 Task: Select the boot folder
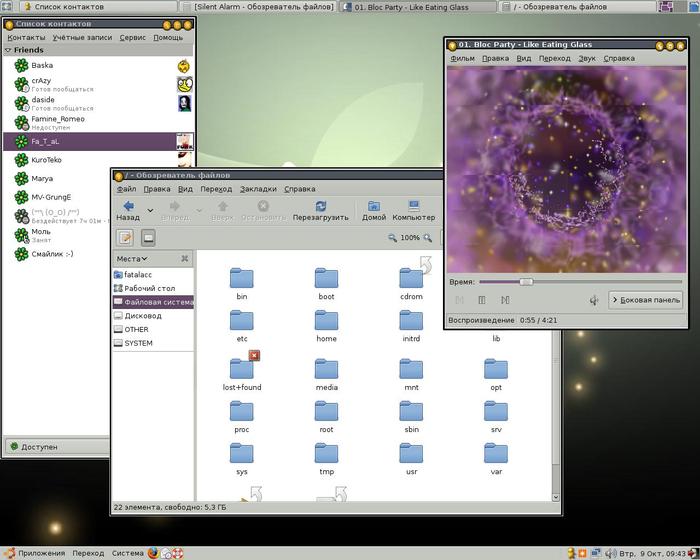[326, 284]
